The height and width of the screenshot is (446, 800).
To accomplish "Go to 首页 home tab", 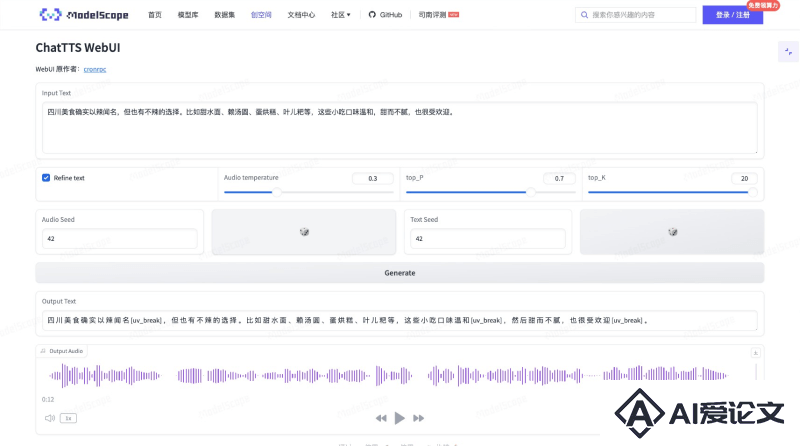I will [155, 15].
